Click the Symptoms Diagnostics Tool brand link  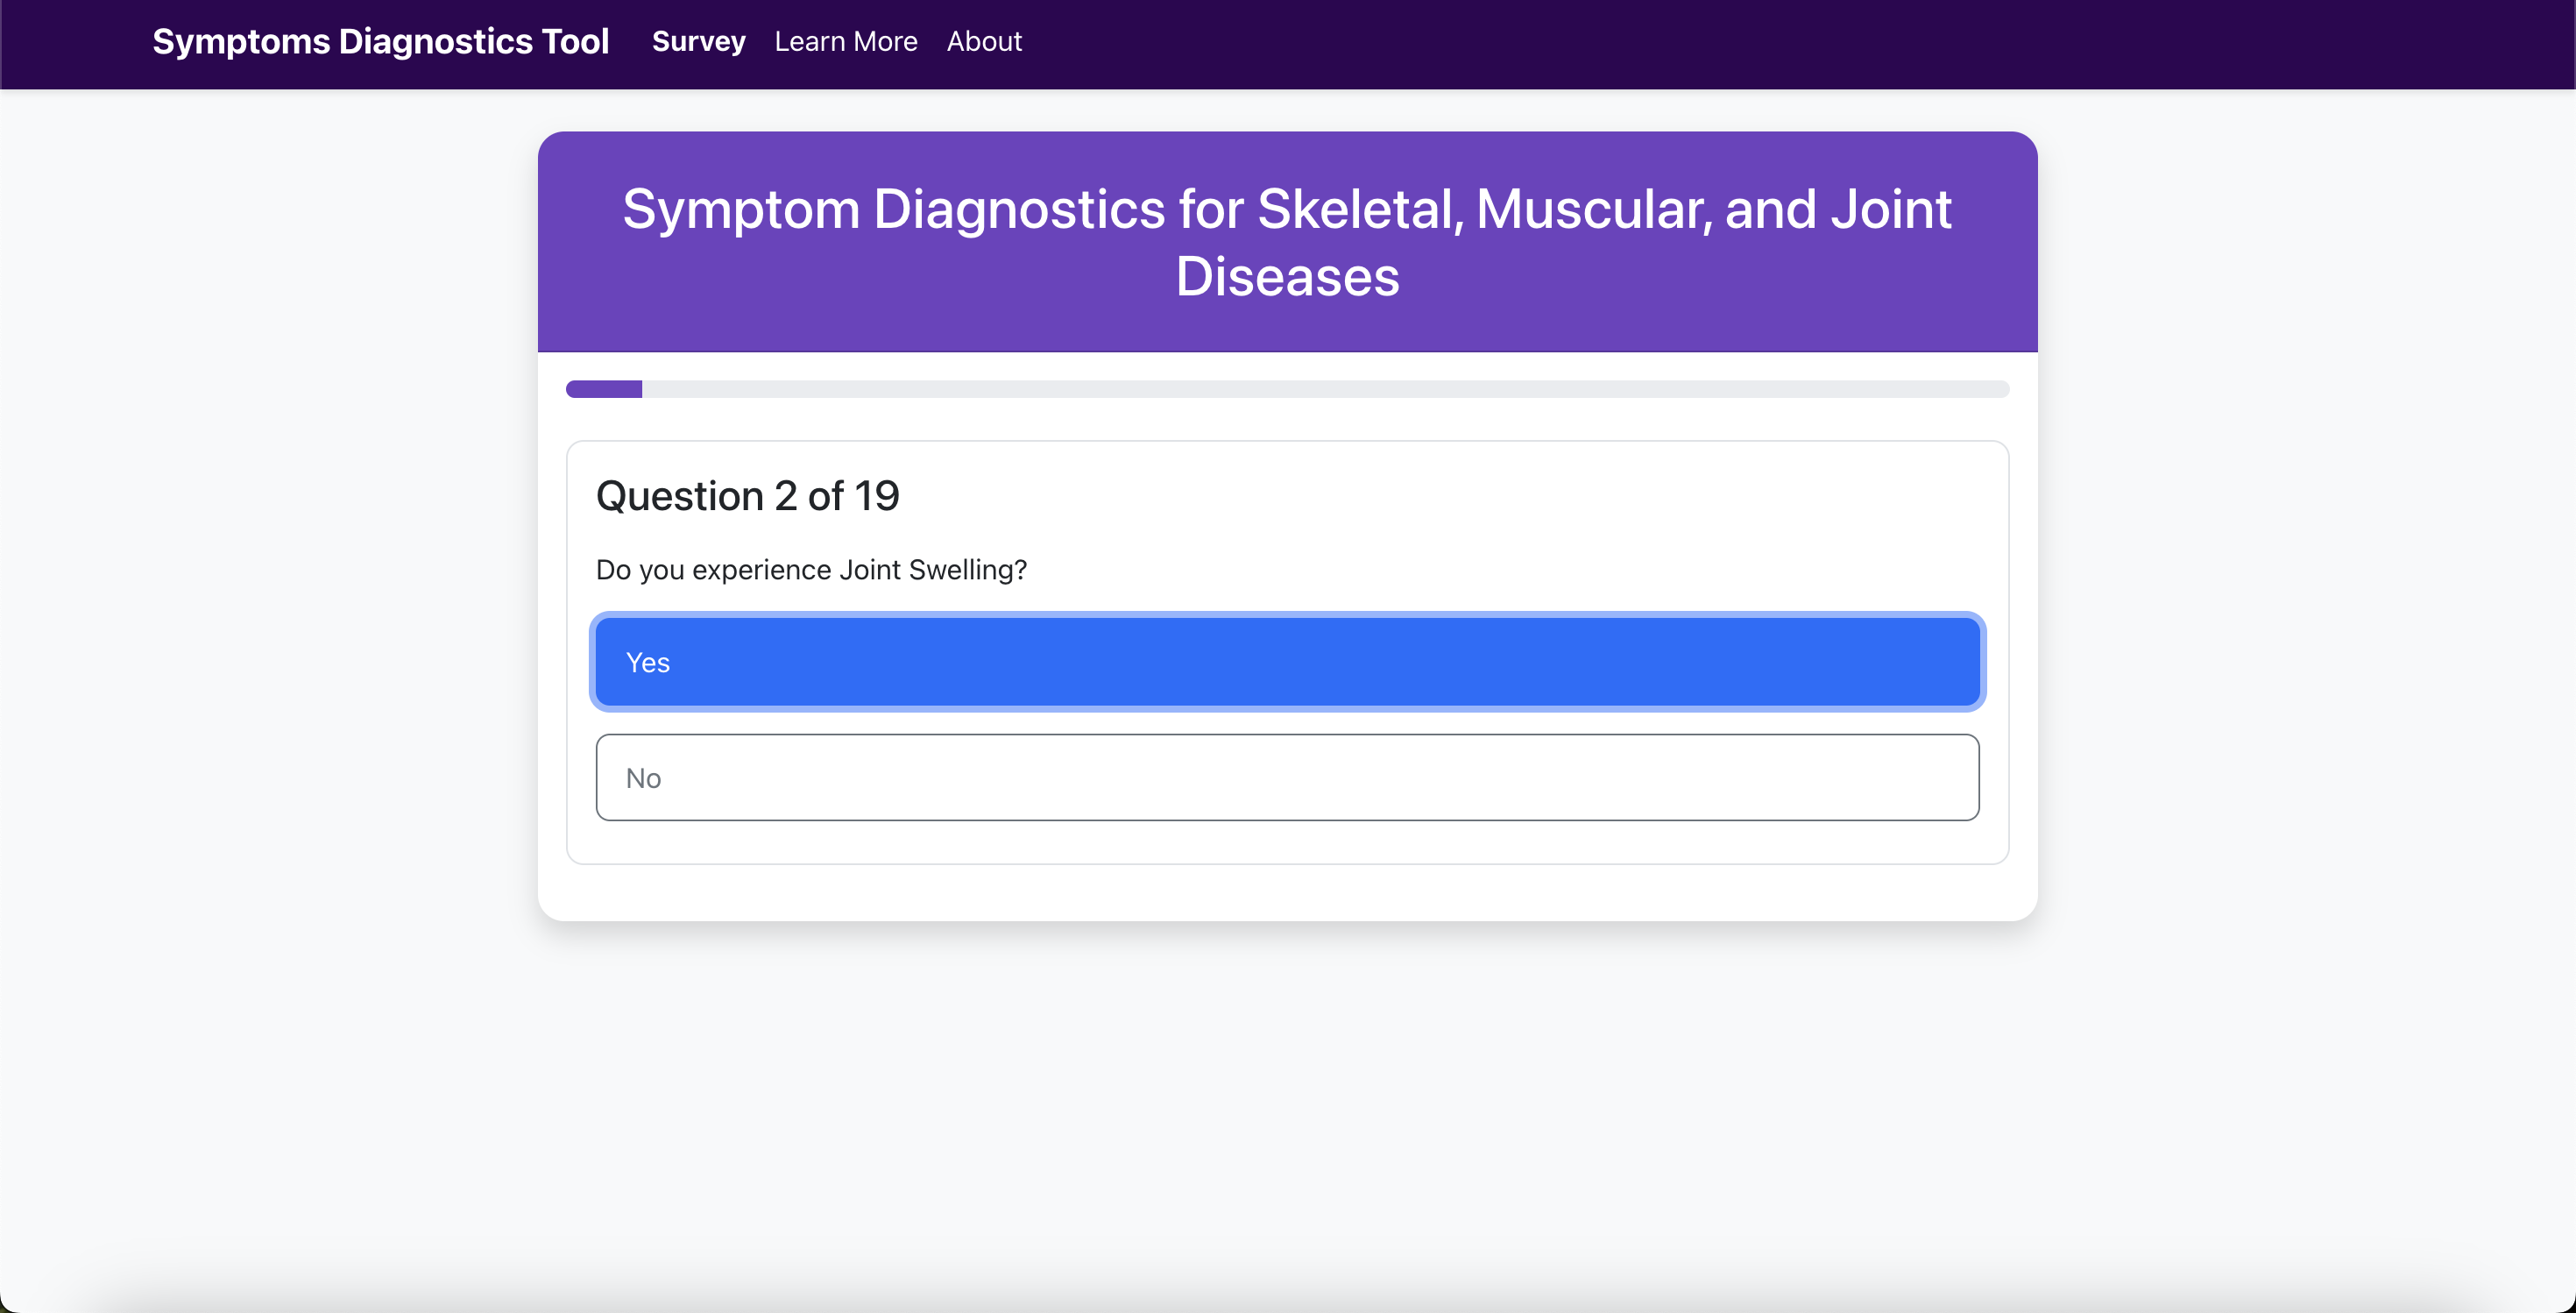tap(380, 42)
